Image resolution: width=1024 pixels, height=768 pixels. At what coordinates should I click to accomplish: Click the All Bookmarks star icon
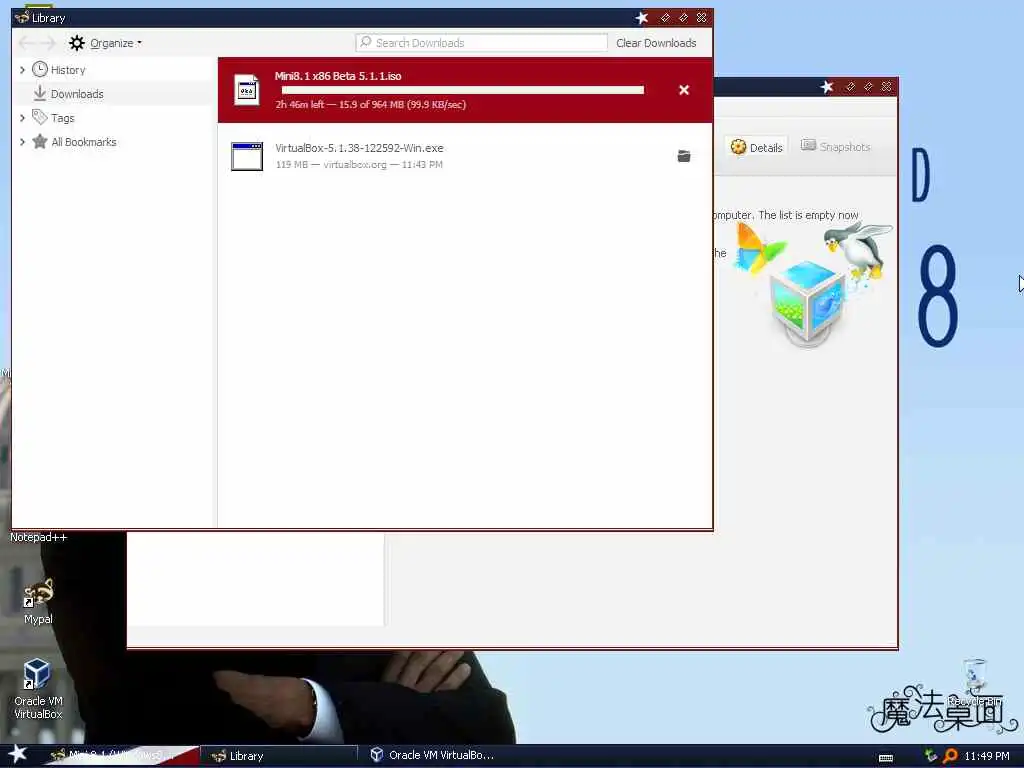[40, 141]
